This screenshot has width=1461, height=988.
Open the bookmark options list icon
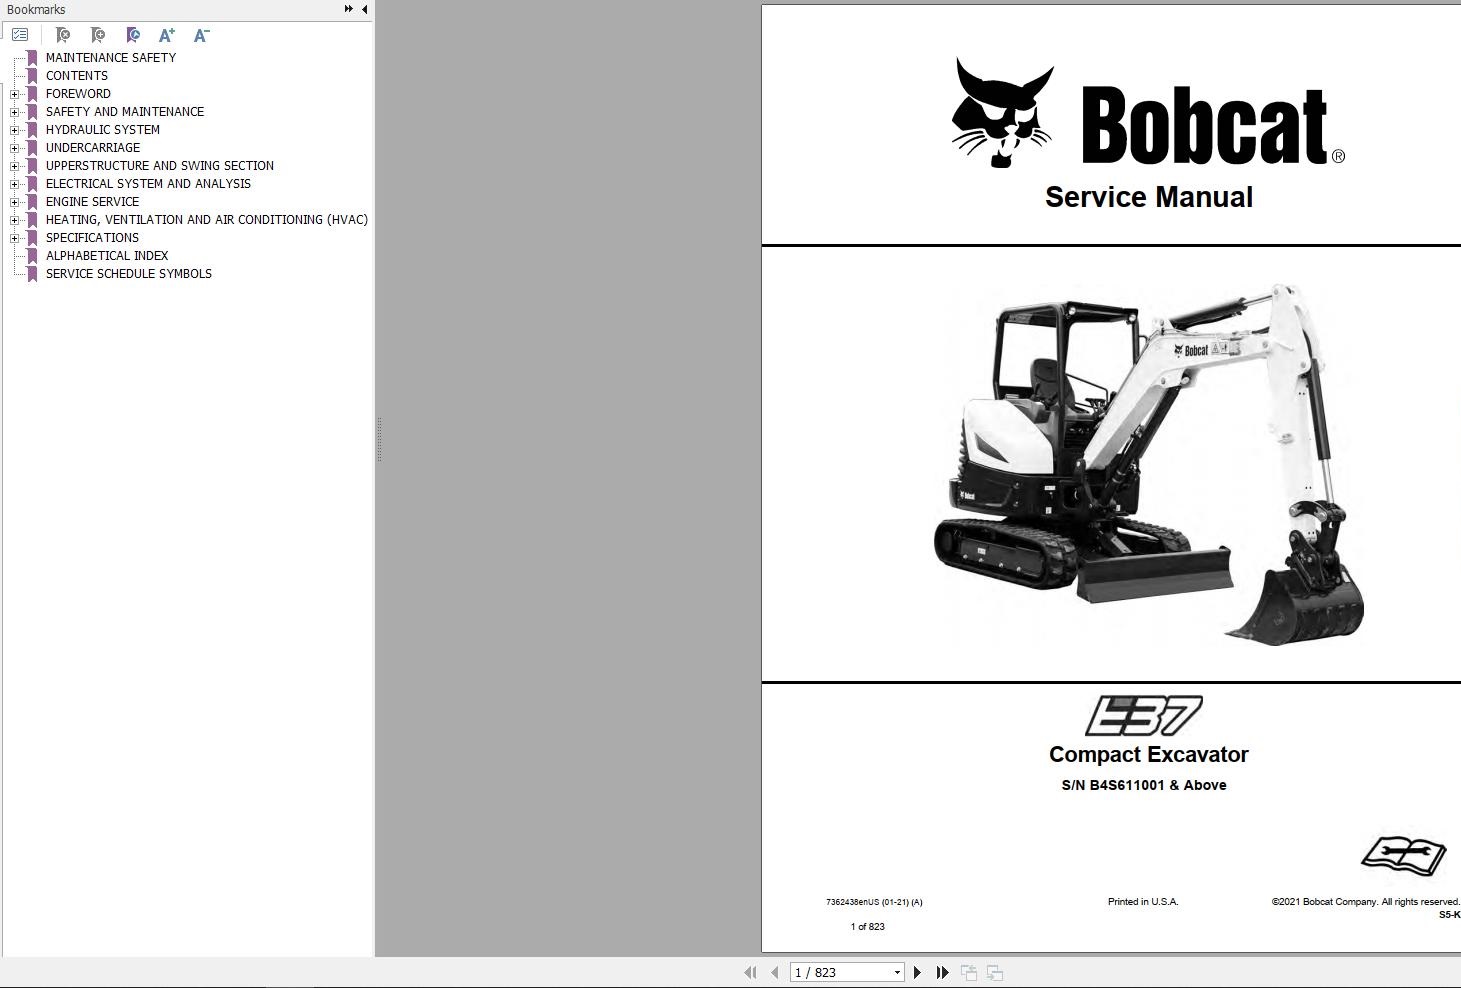[20, 35]
